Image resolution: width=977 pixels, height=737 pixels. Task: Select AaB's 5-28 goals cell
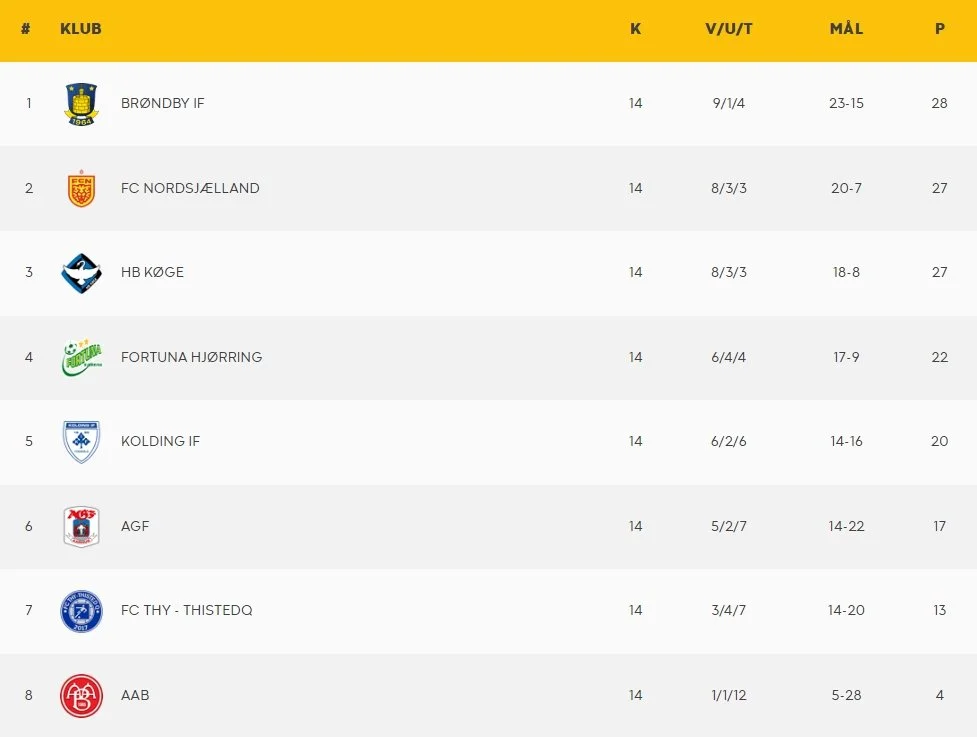coord(846,695)
